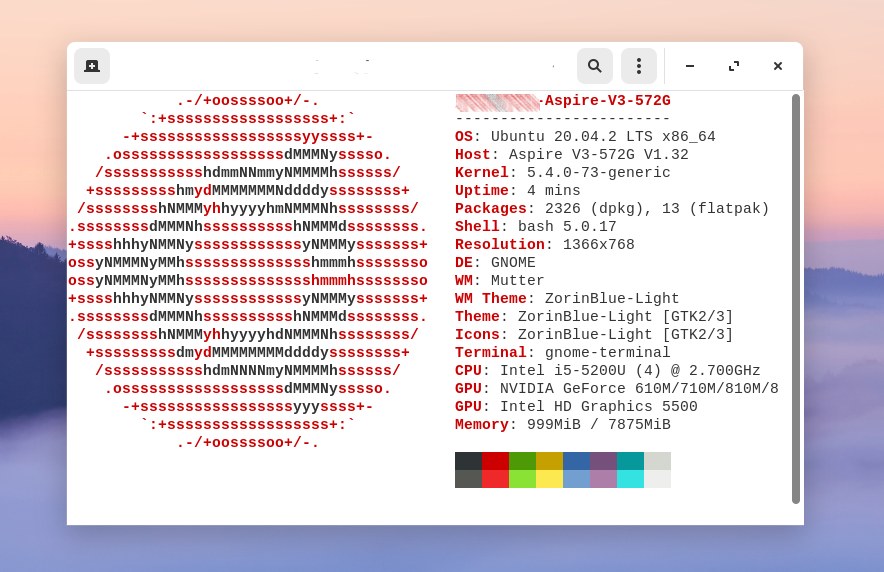
Task: Select the dark green swatch in top row
Action: pos(522,461)
